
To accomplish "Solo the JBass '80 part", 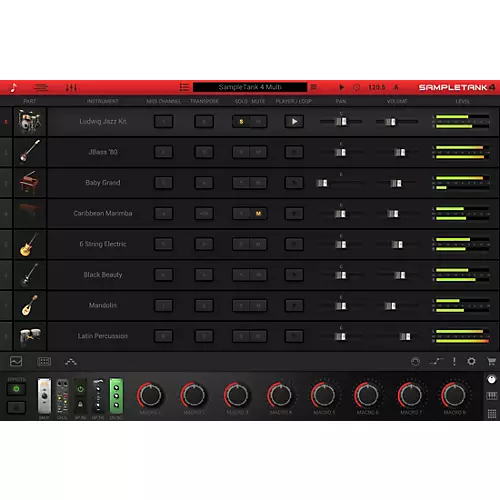I will click(x=241, y=152).
